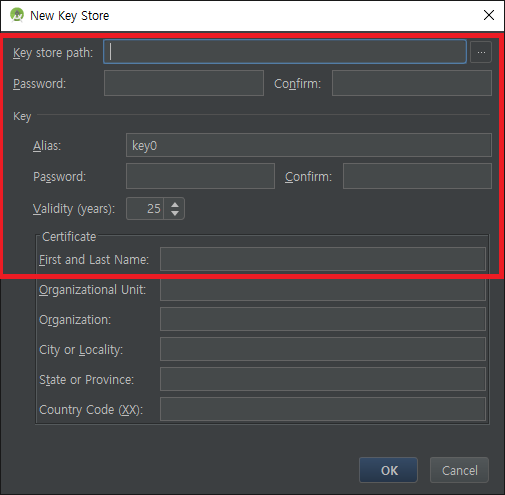
Task: Click the Country Code (XX) field
Action: click(323, 409)
